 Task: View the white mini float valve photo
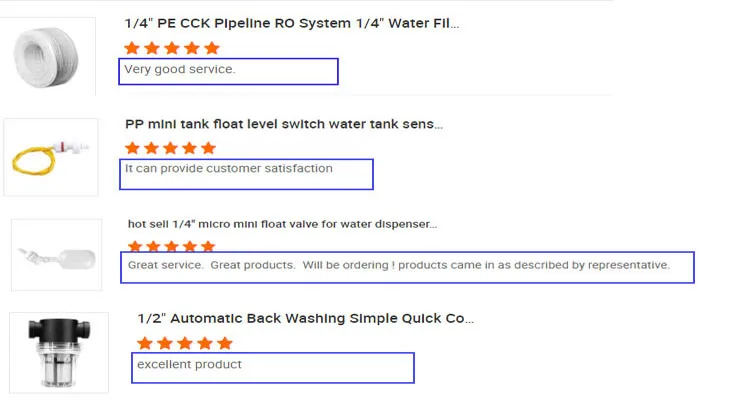[56, 256]
